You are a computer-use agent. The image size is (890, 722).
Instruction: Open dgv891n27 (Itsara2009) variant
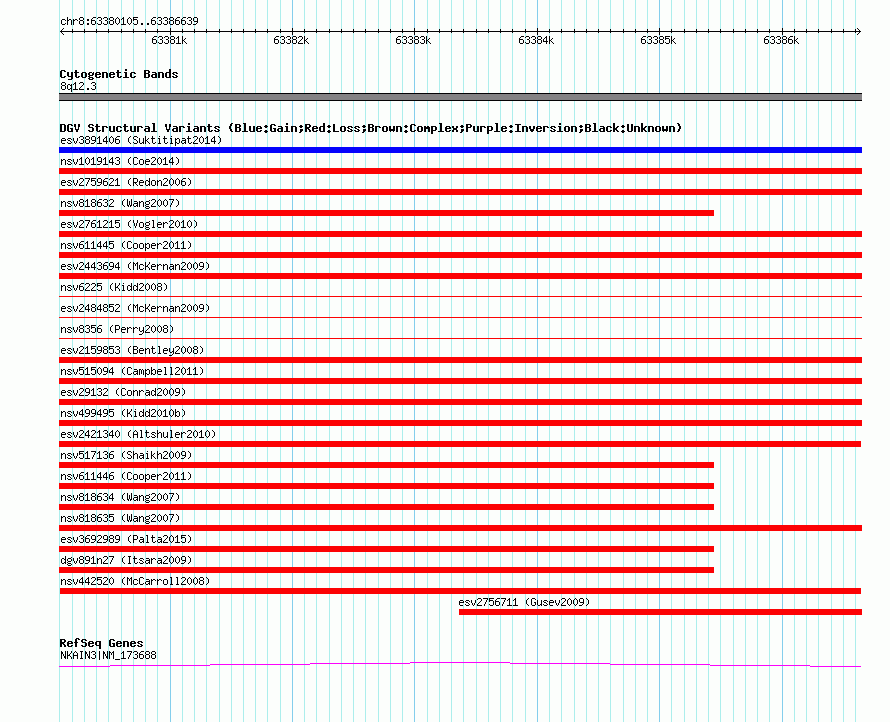tap(126, 560)
